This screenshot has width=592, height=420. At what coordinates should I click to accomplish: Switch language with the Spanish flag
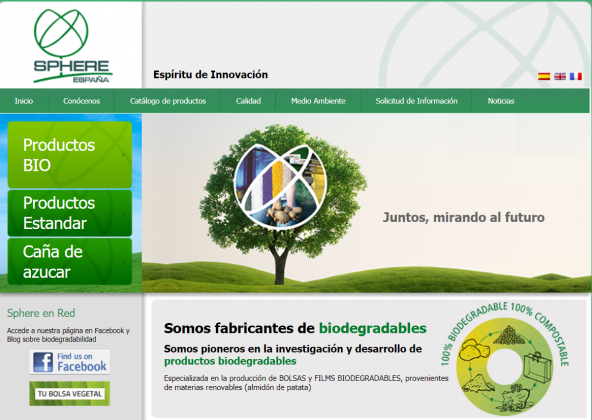click(x=544, y=76)
